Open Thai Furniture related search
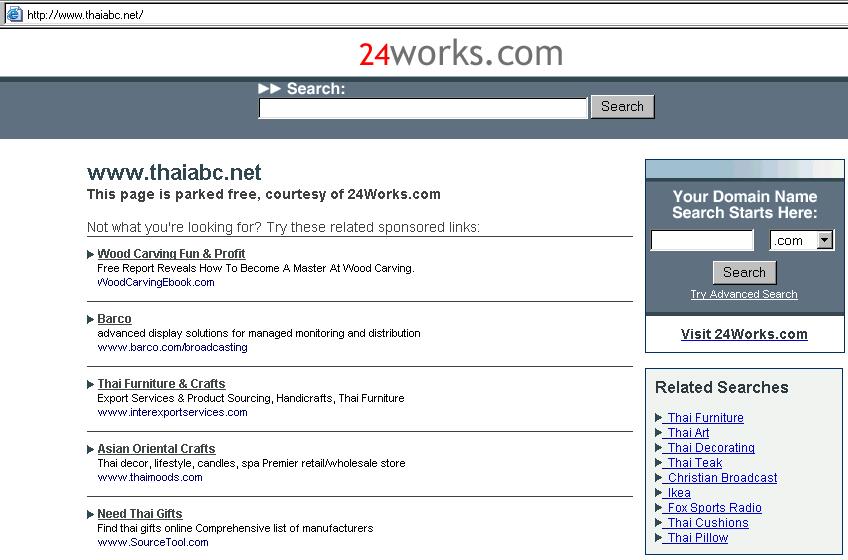Viewport: 848px width, 560px height. 705,418
